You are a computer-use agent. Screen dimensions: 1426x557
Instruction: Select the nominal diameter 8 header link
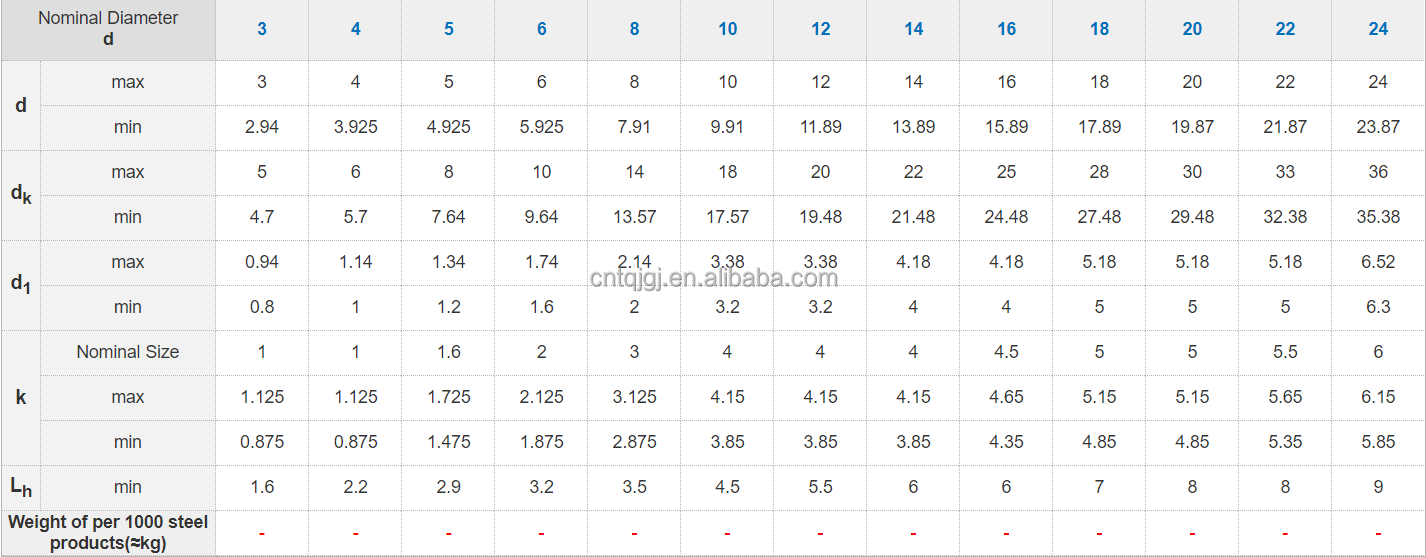click(634, 29)
